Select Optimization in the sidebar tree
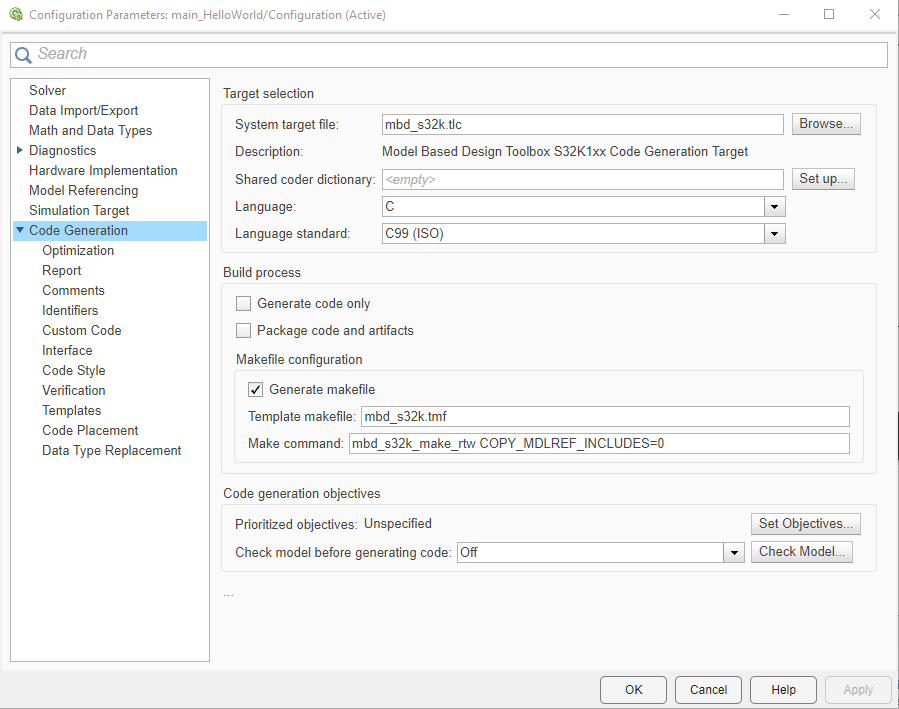 (x=78, y=250)
